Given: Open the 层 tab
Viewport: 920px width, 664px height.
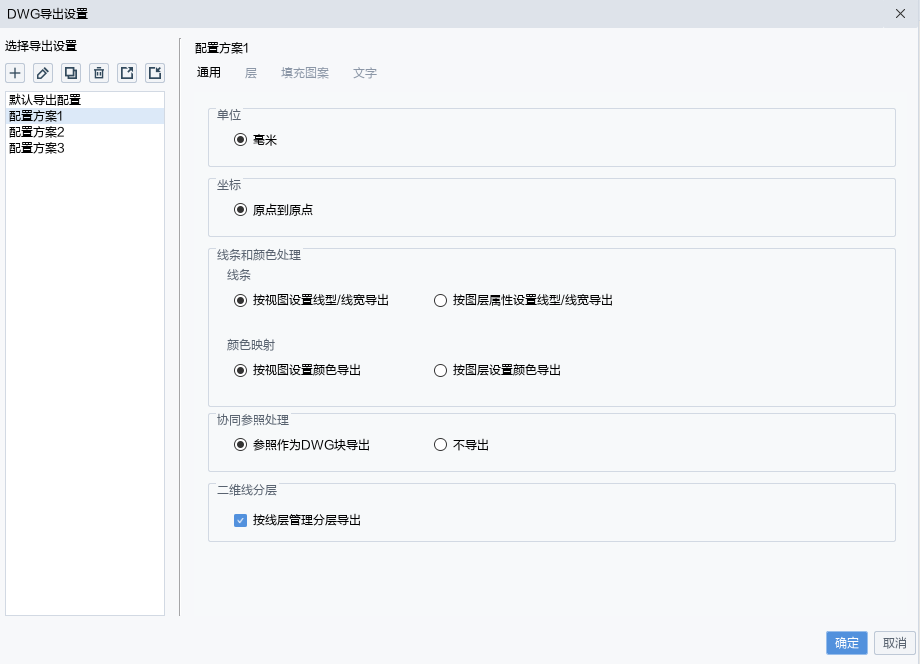Looking at the screenshot, I should tap(251, 73).
